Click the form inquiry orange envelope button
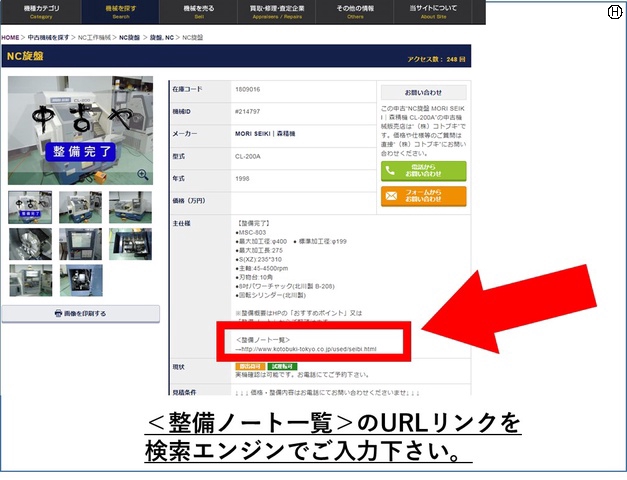 (423, 196)
